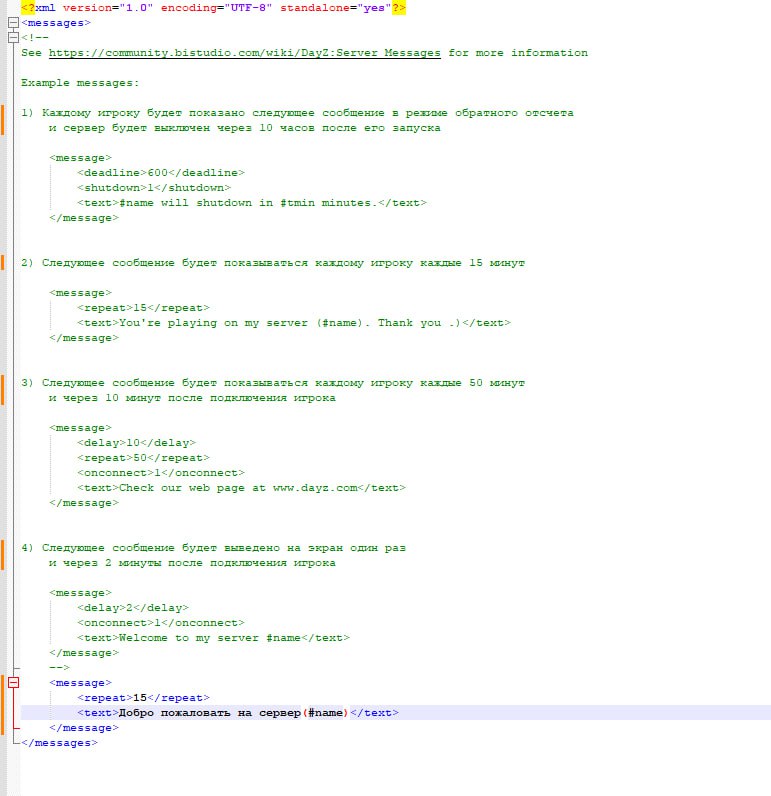The height and width of the screenshot is (796, 771).
Task: Click the line starting '2) Следующее сообщение'
Action: click(273, 263)
